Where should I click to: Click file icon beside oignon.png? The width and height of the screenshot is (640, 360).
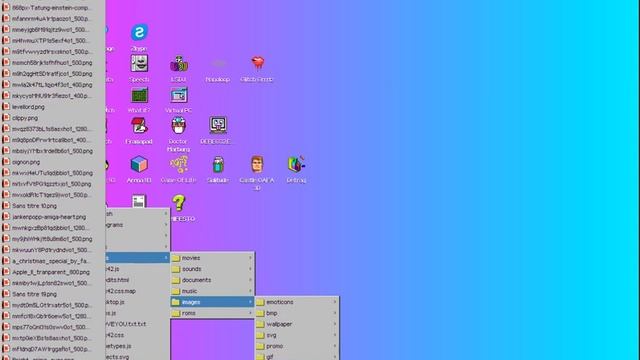pos(6,162)
